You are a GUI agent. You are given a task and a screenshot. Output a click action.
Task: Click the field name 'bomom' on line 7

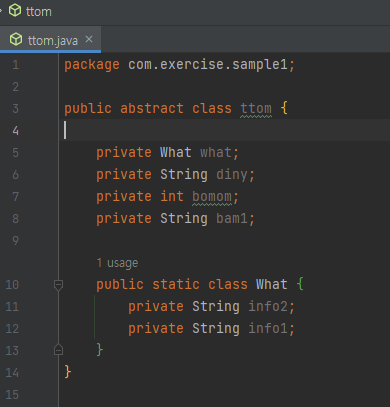coord(212,197)
